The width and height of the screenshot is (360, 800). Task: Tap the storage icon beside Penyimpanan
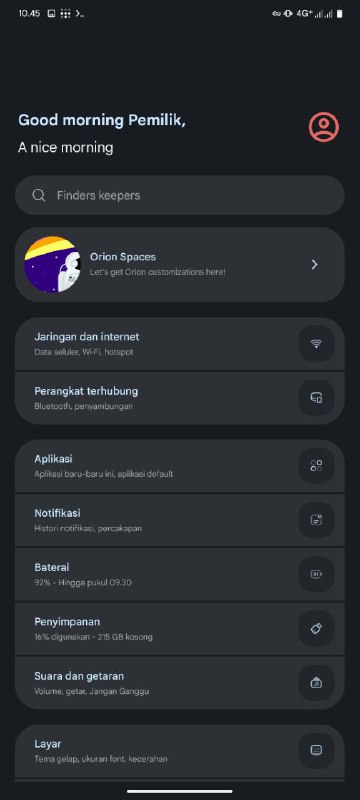[316, 629]
